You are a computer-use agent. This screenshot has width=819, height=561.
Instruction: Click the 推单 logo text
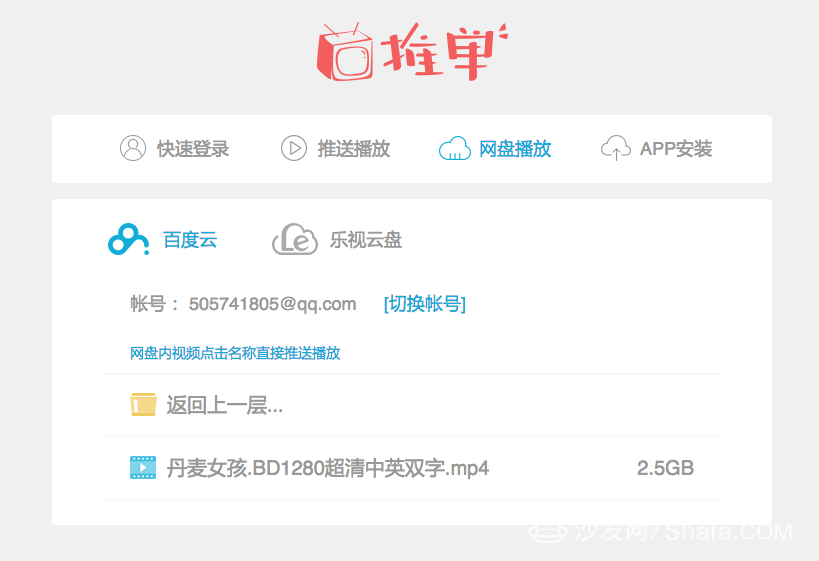444,51
